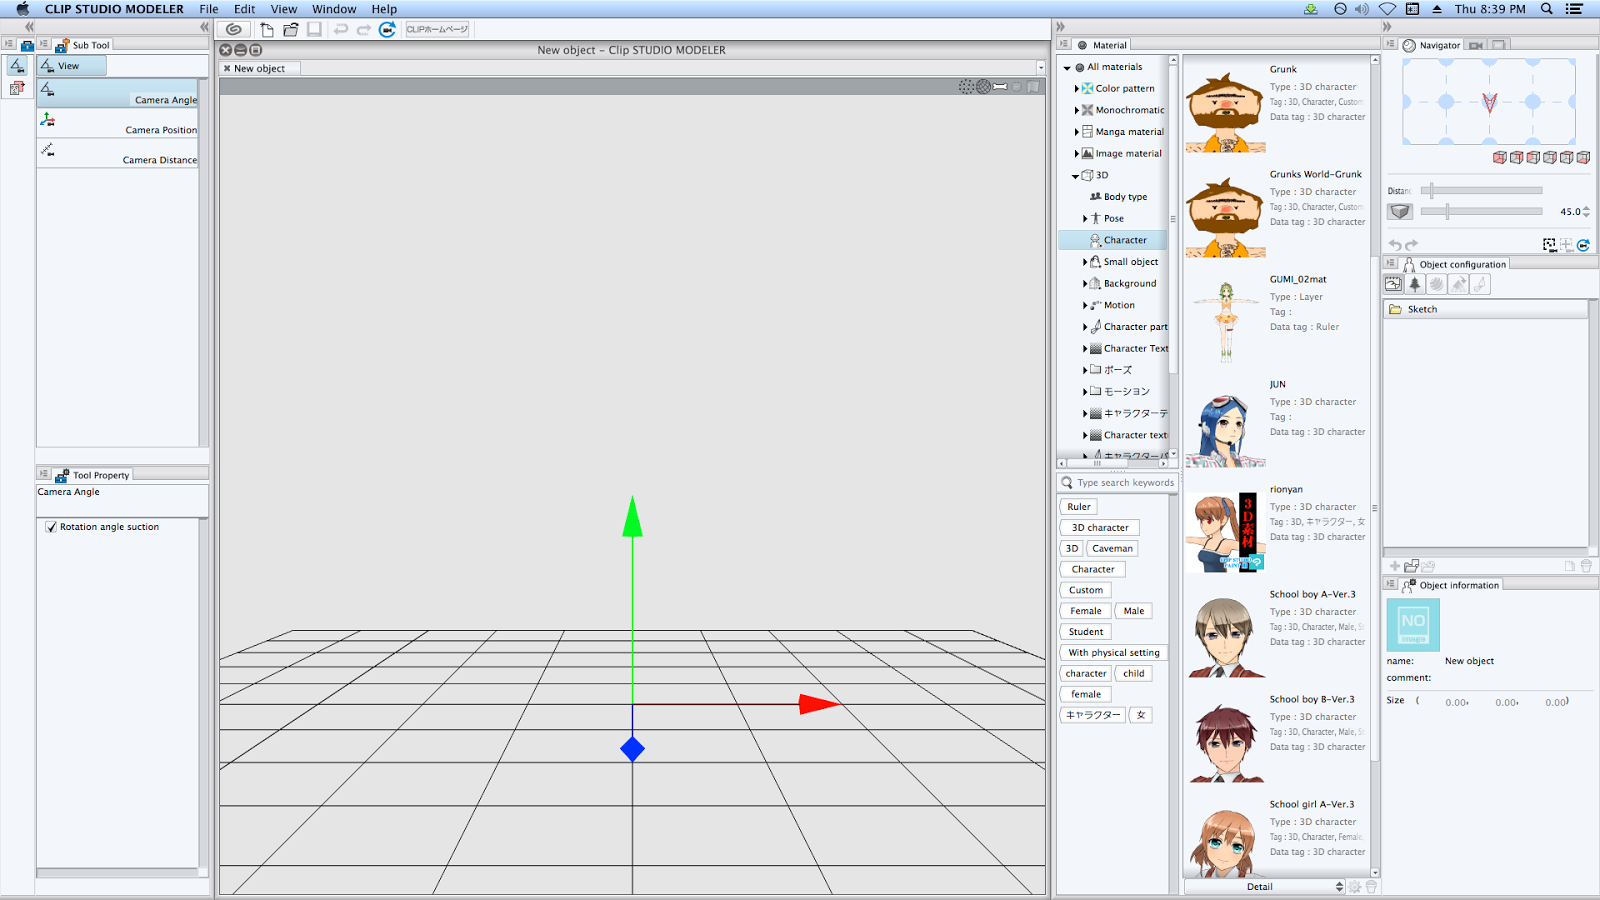Reset Navigator camera with blue icon
Screen dimensions: 1600x900
[x=1583, y=245]
